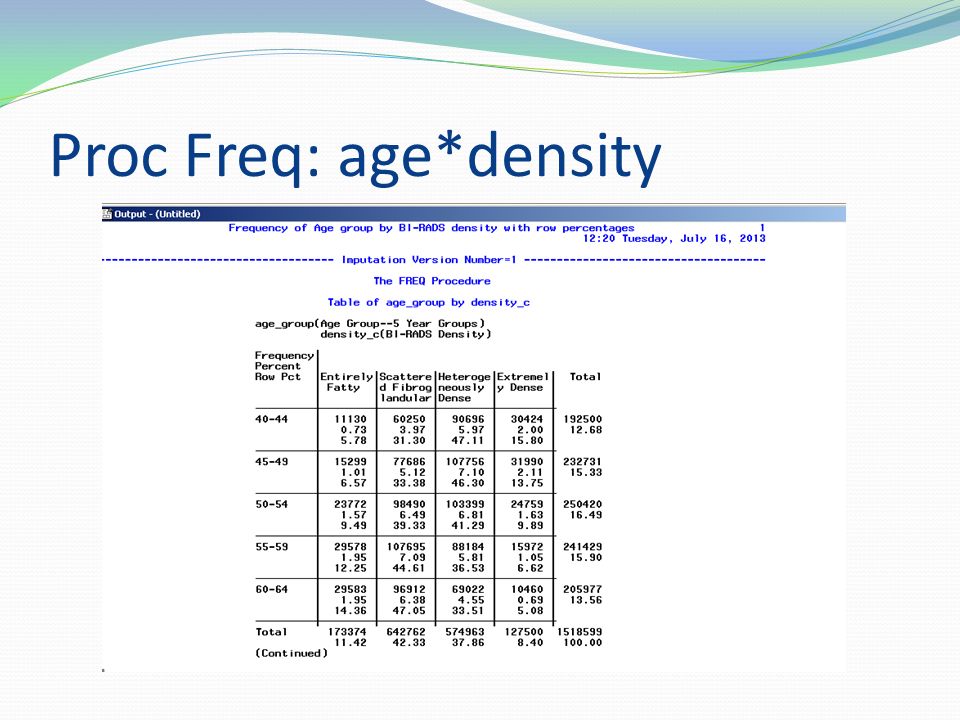Image resolution: width=960 pixels, height=720 pixels.
Task: Click the Output window icon in title bar
Action: [107, 214]
